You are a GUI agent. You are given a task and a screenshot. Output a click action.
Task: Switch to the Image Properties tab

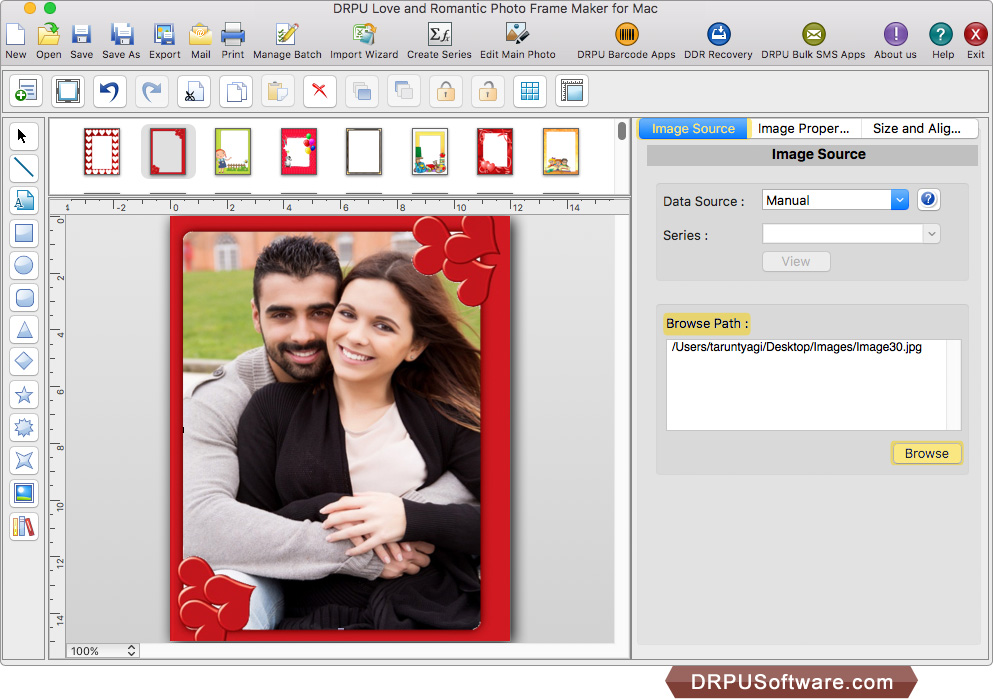tap(803, 128)
